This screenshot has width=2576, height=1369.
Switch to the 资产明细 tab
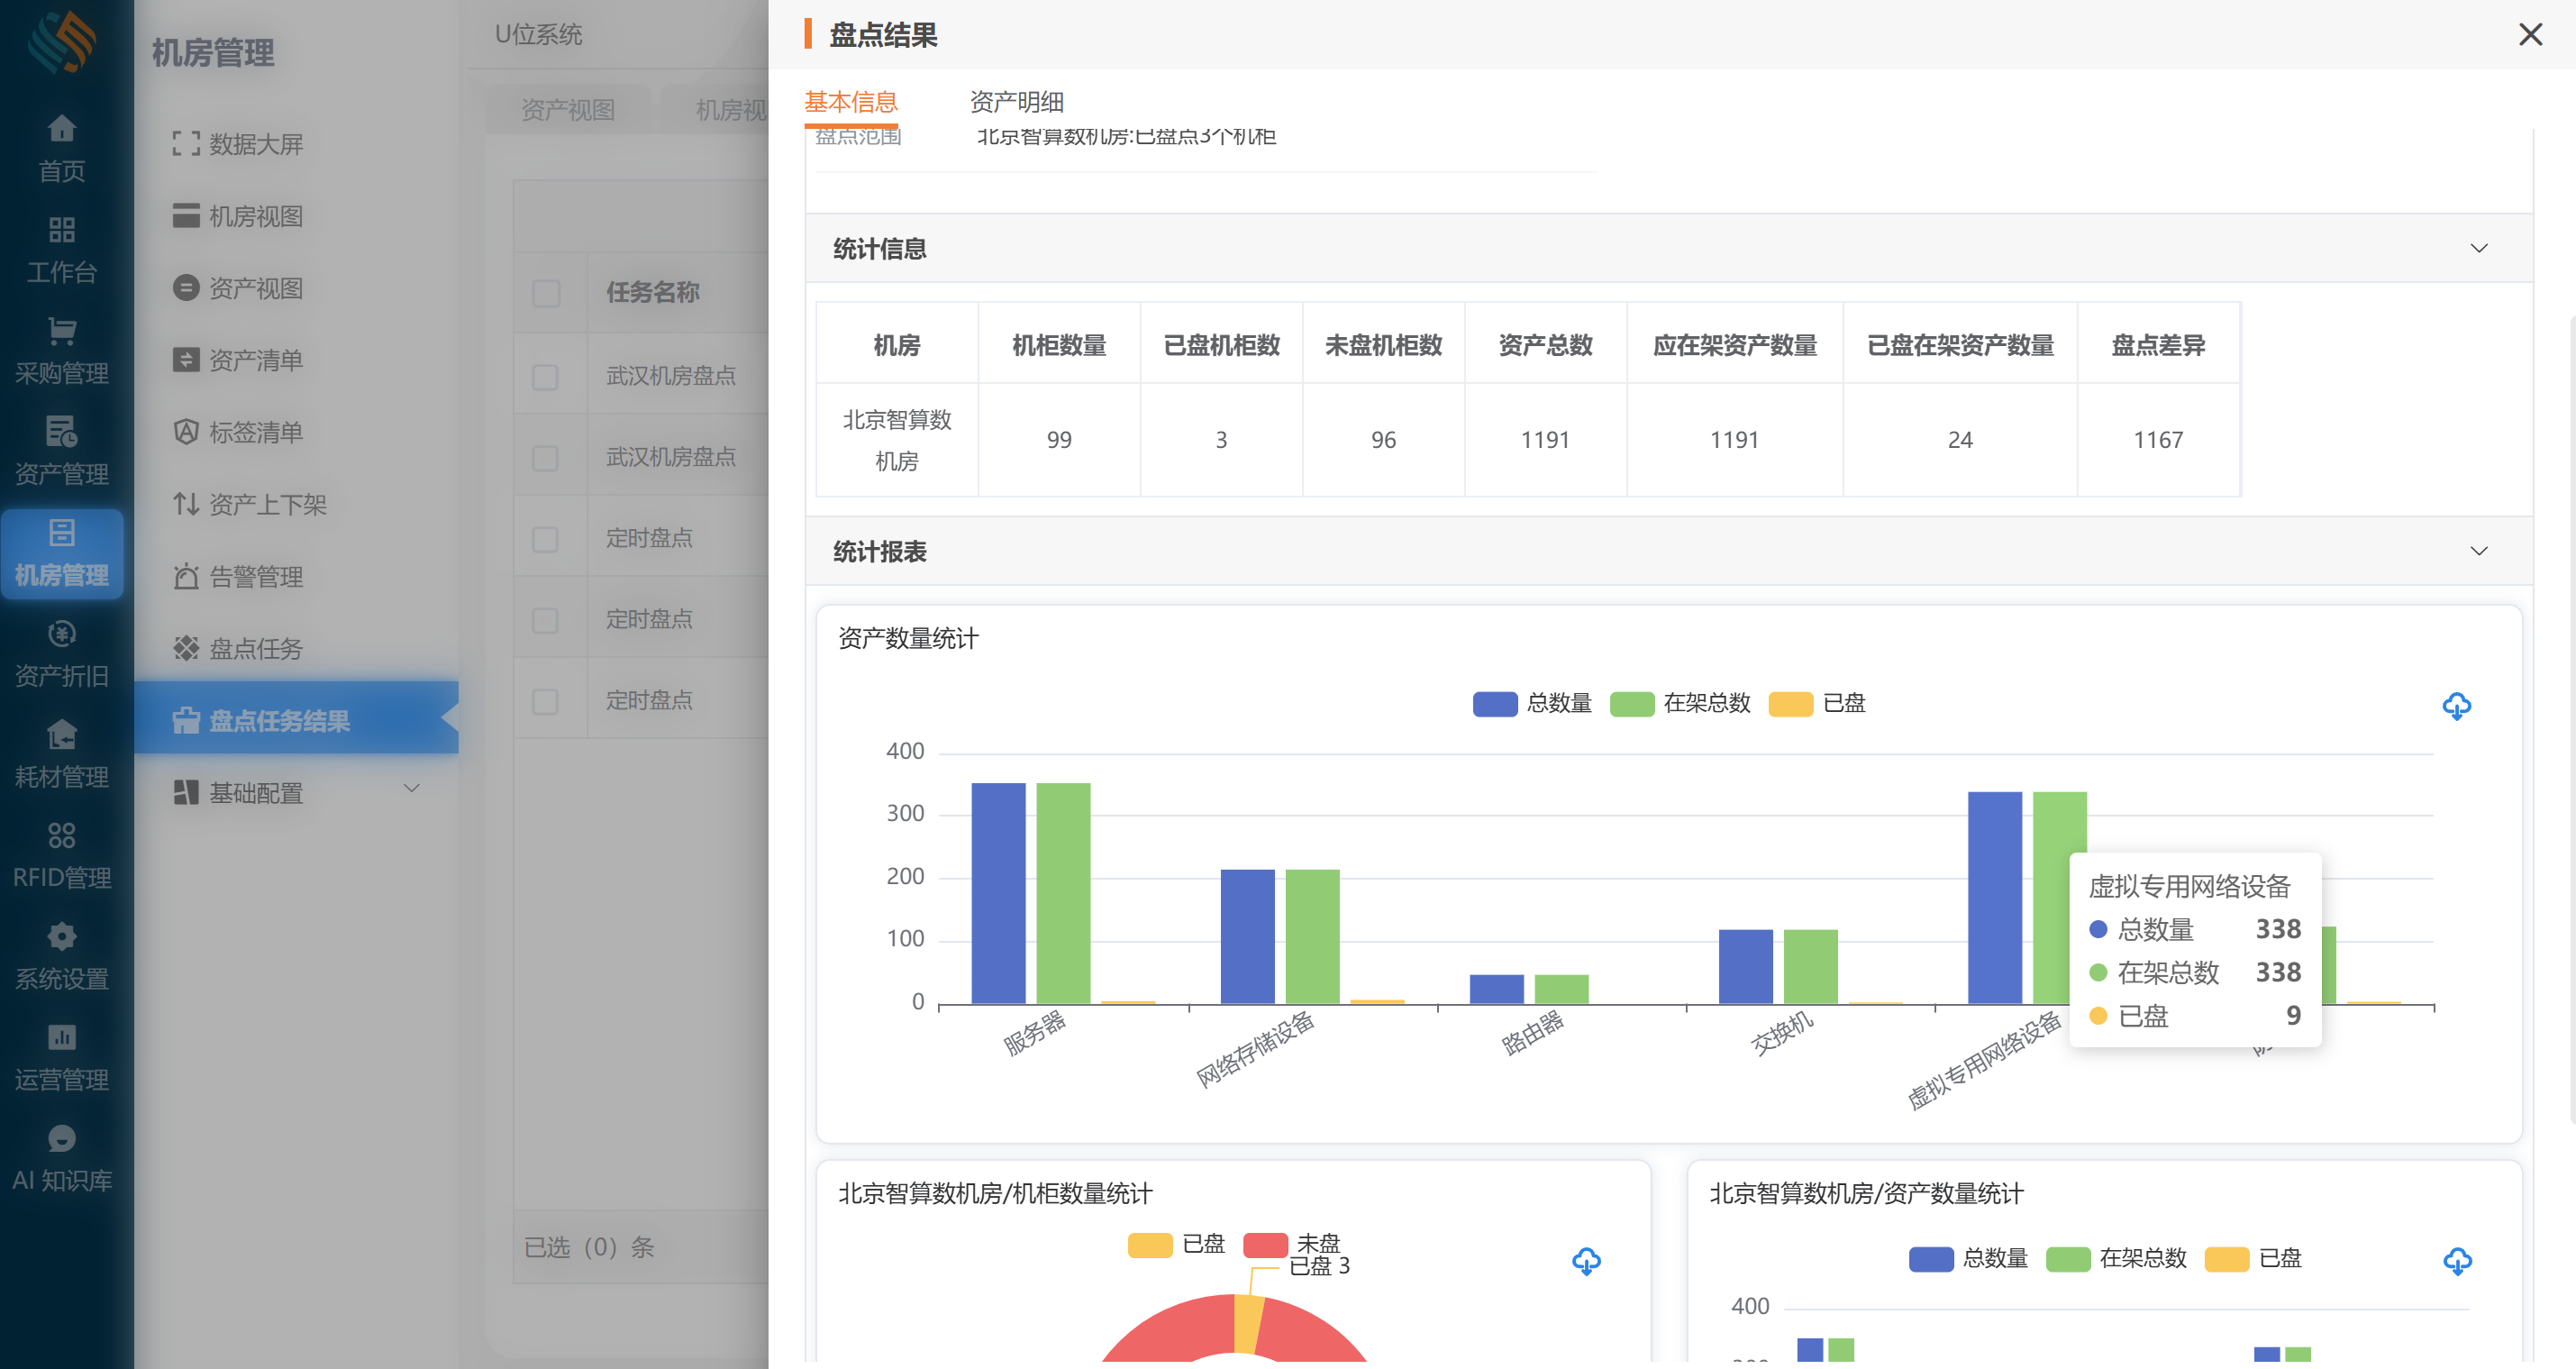(x=1016, y=101)
